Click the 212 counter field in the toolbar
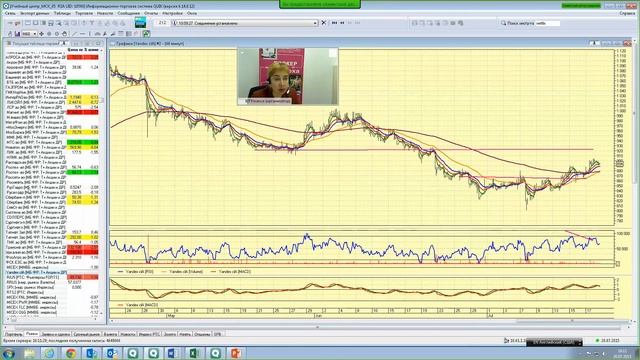The width and height of the screenshot is (640, 360). (162, 23)
